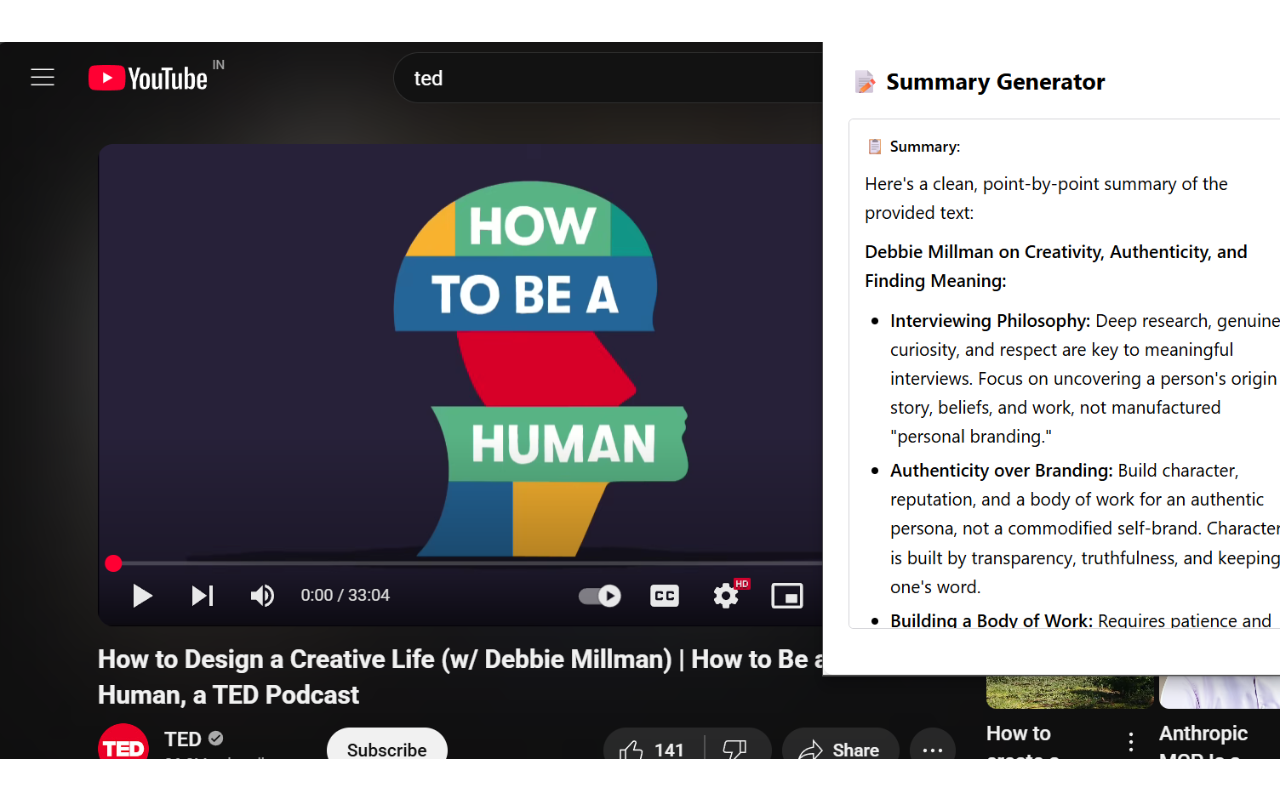Open the YouTube guide hamburger menu
This screenshot has height=800, width=1280.
(42, 78)
